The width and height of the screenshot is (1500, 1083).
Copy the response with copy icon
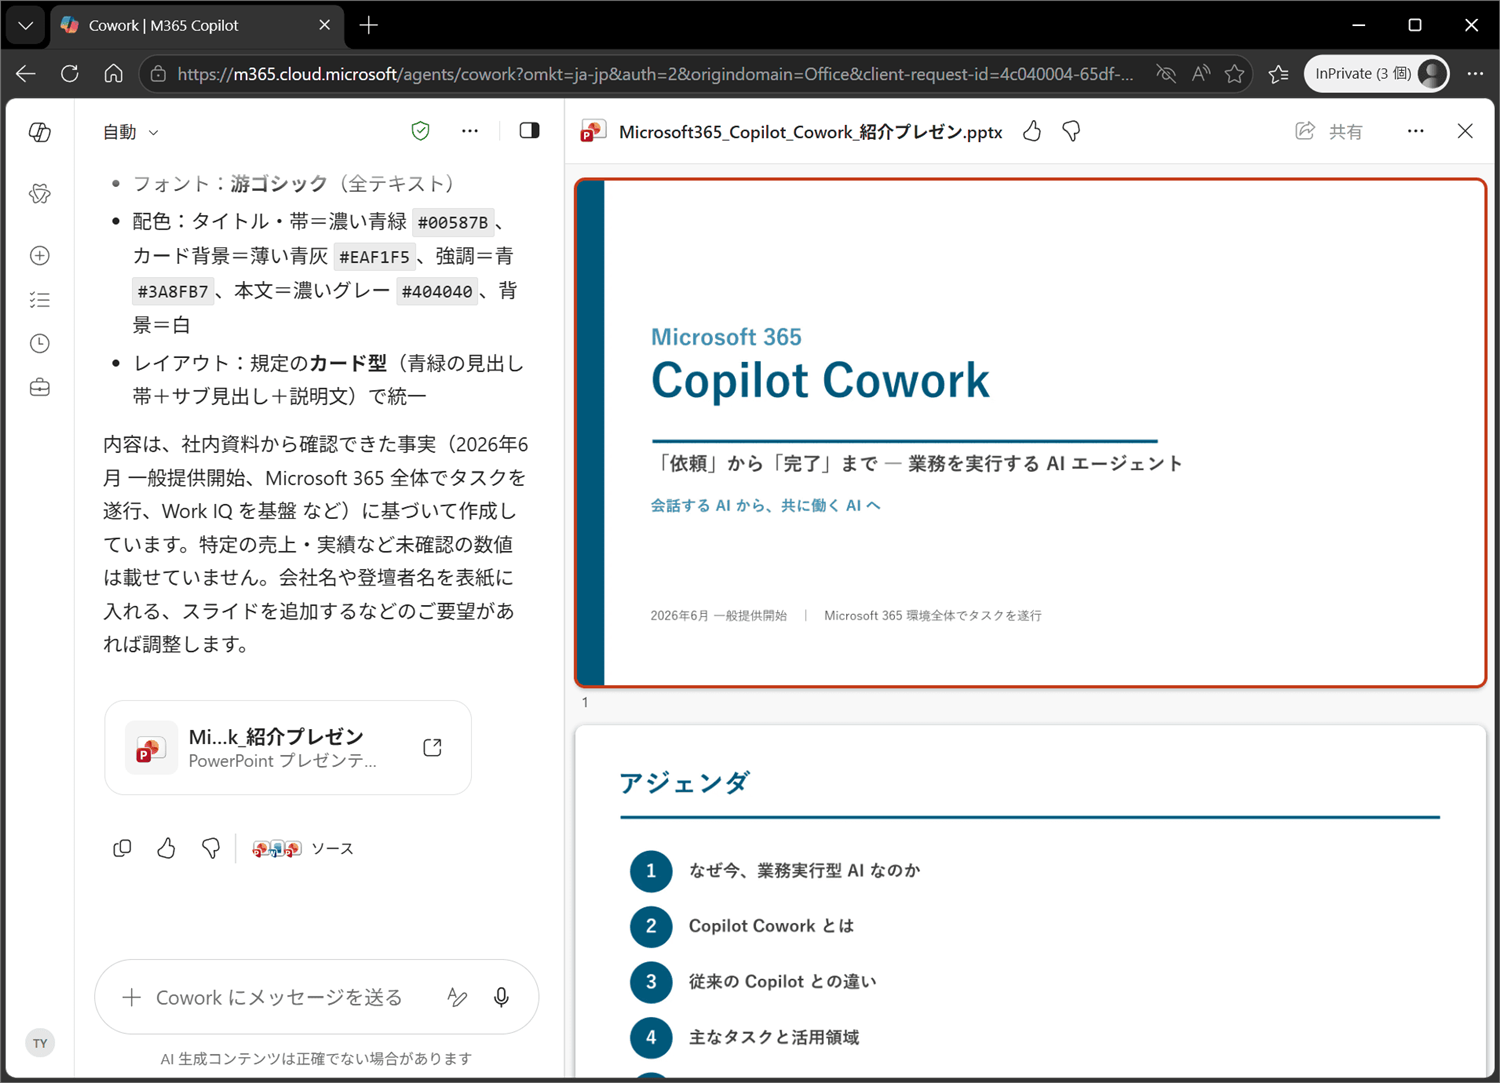(x=122, y=848)
